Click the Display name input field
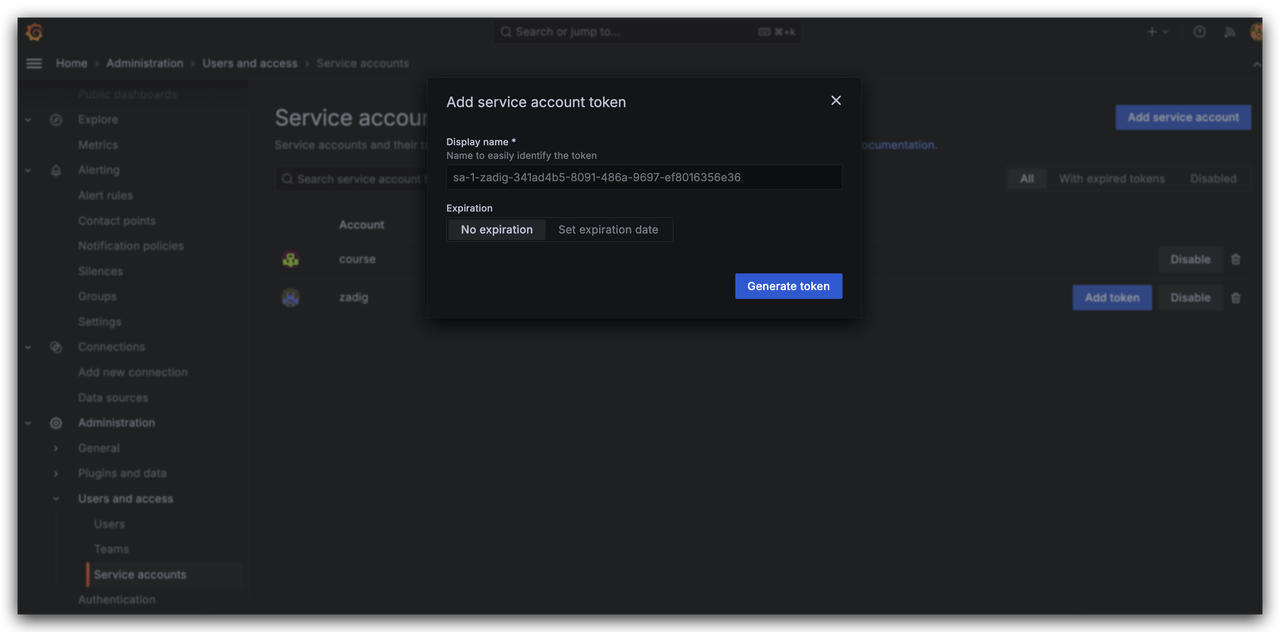Viewport: 1280px width, 632px height. (643, 178)
